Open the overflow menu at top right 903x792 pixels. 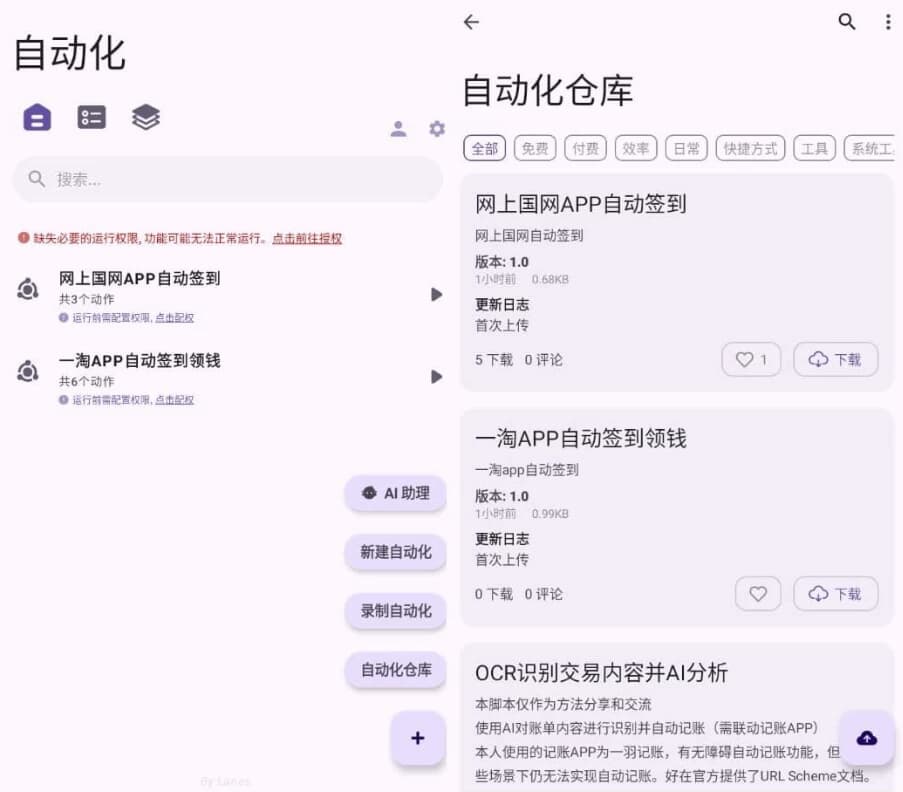(x=888, y=22)
